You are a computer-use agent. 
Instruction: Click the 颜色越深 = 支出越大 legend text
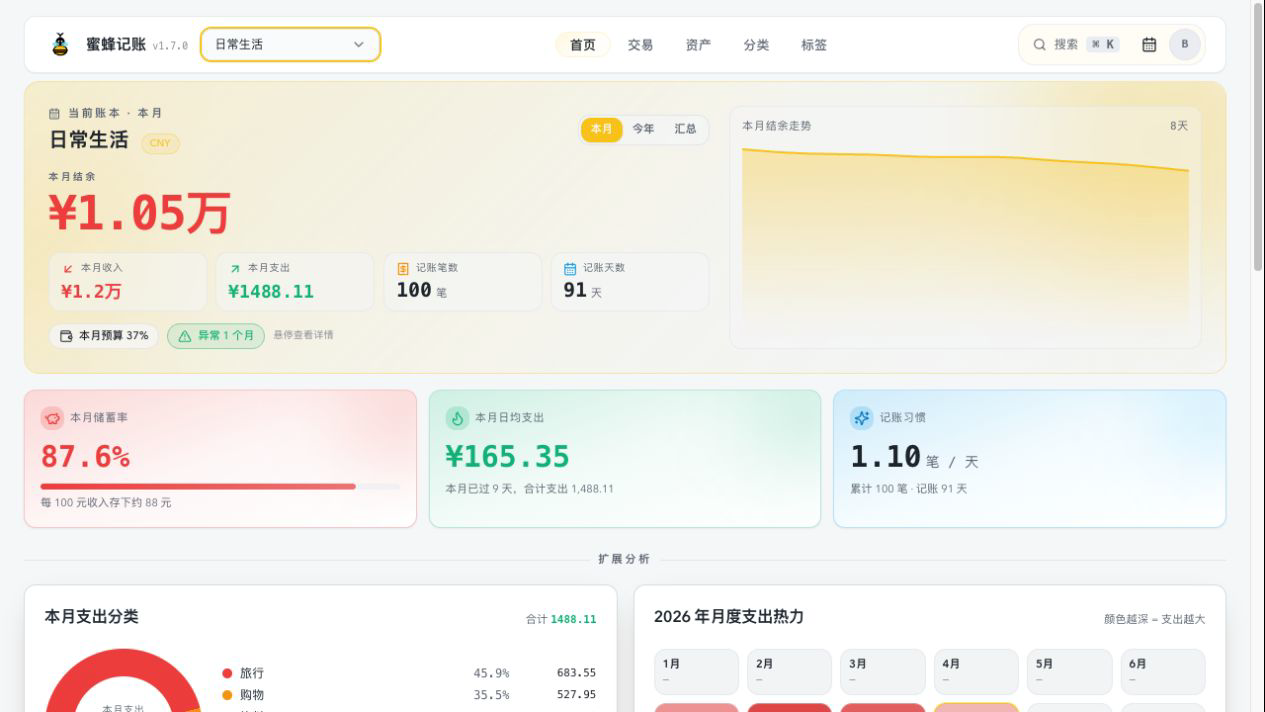pos(1154,619)
